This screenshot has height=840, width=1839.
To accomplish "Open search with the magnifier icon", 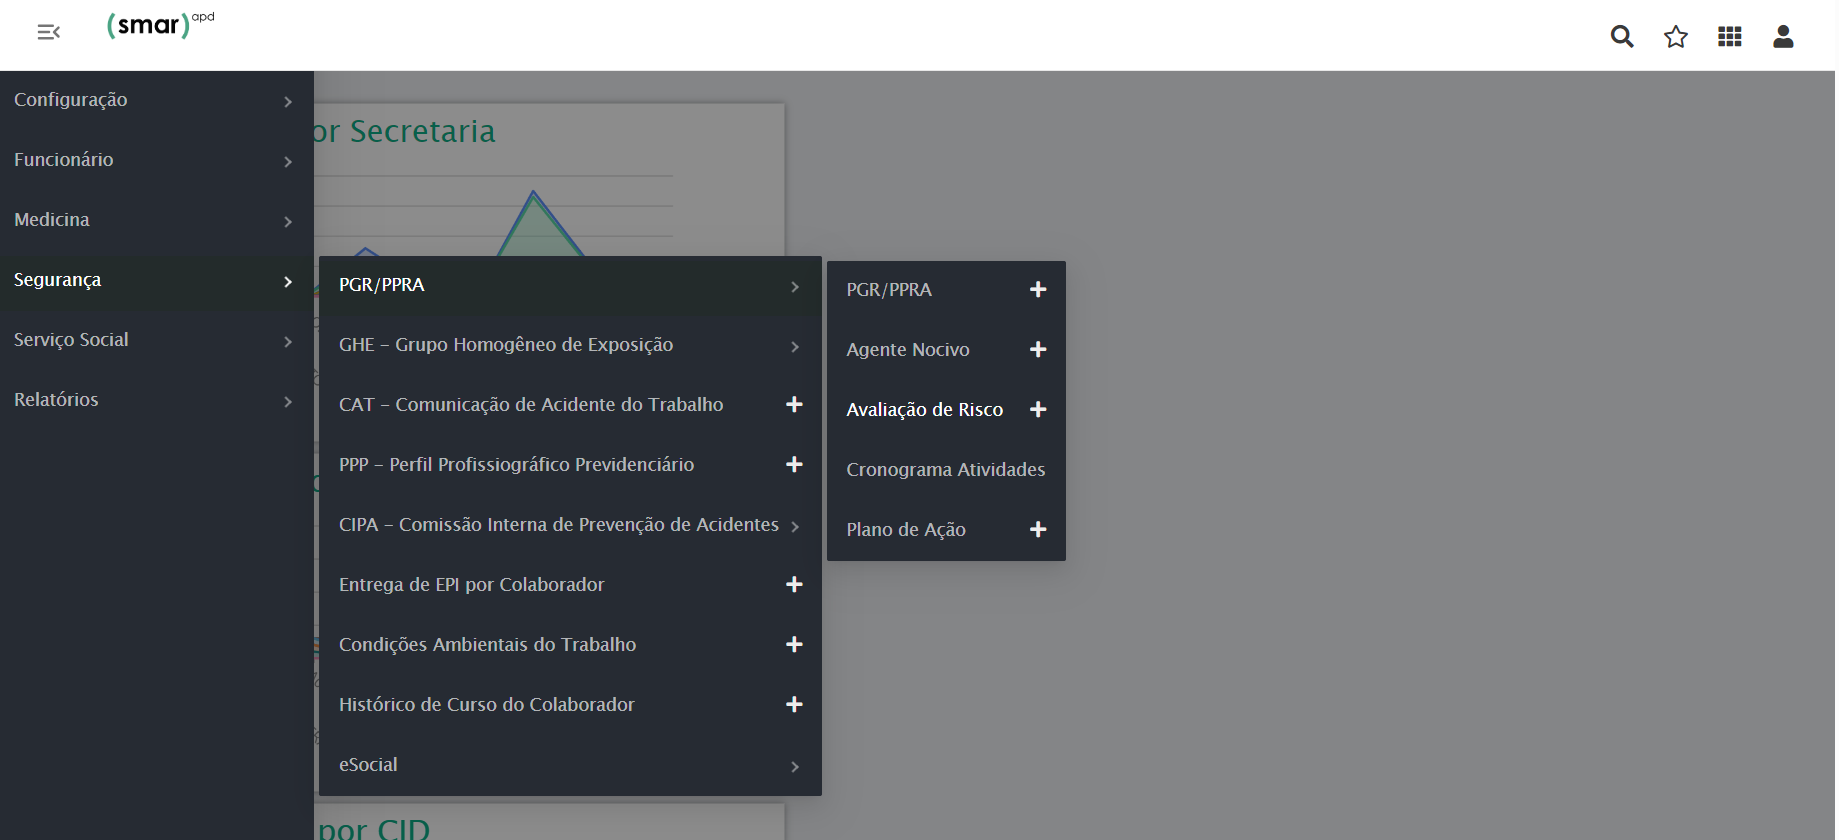I will (1621, 37).
